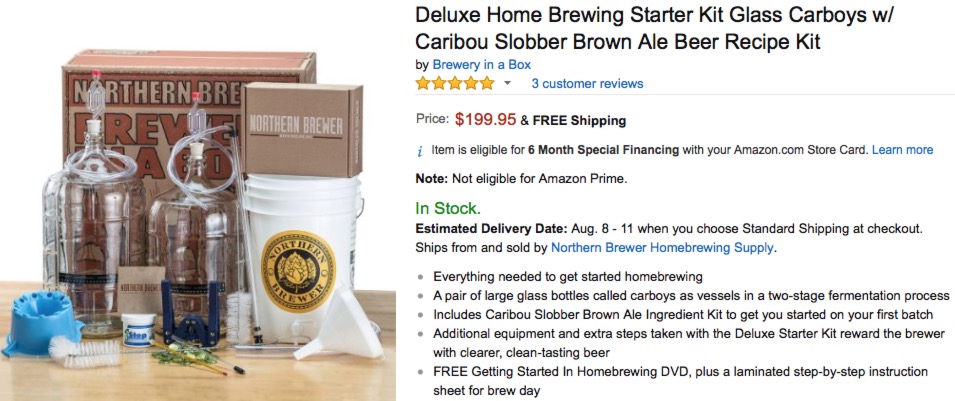The image size is (955, 401).
Task: Click the FREE Shipping label
Action: [579, 121]
